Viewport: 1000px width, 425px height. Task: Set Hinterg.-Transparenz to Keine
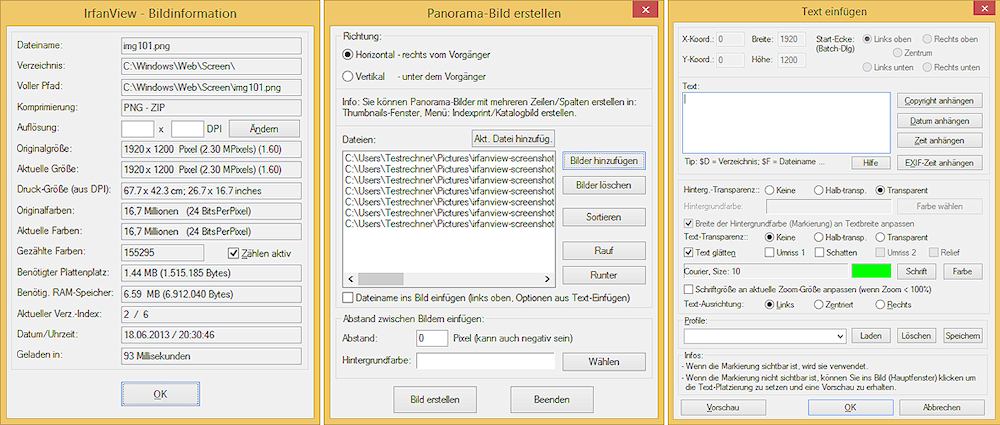tap(769, 190)
